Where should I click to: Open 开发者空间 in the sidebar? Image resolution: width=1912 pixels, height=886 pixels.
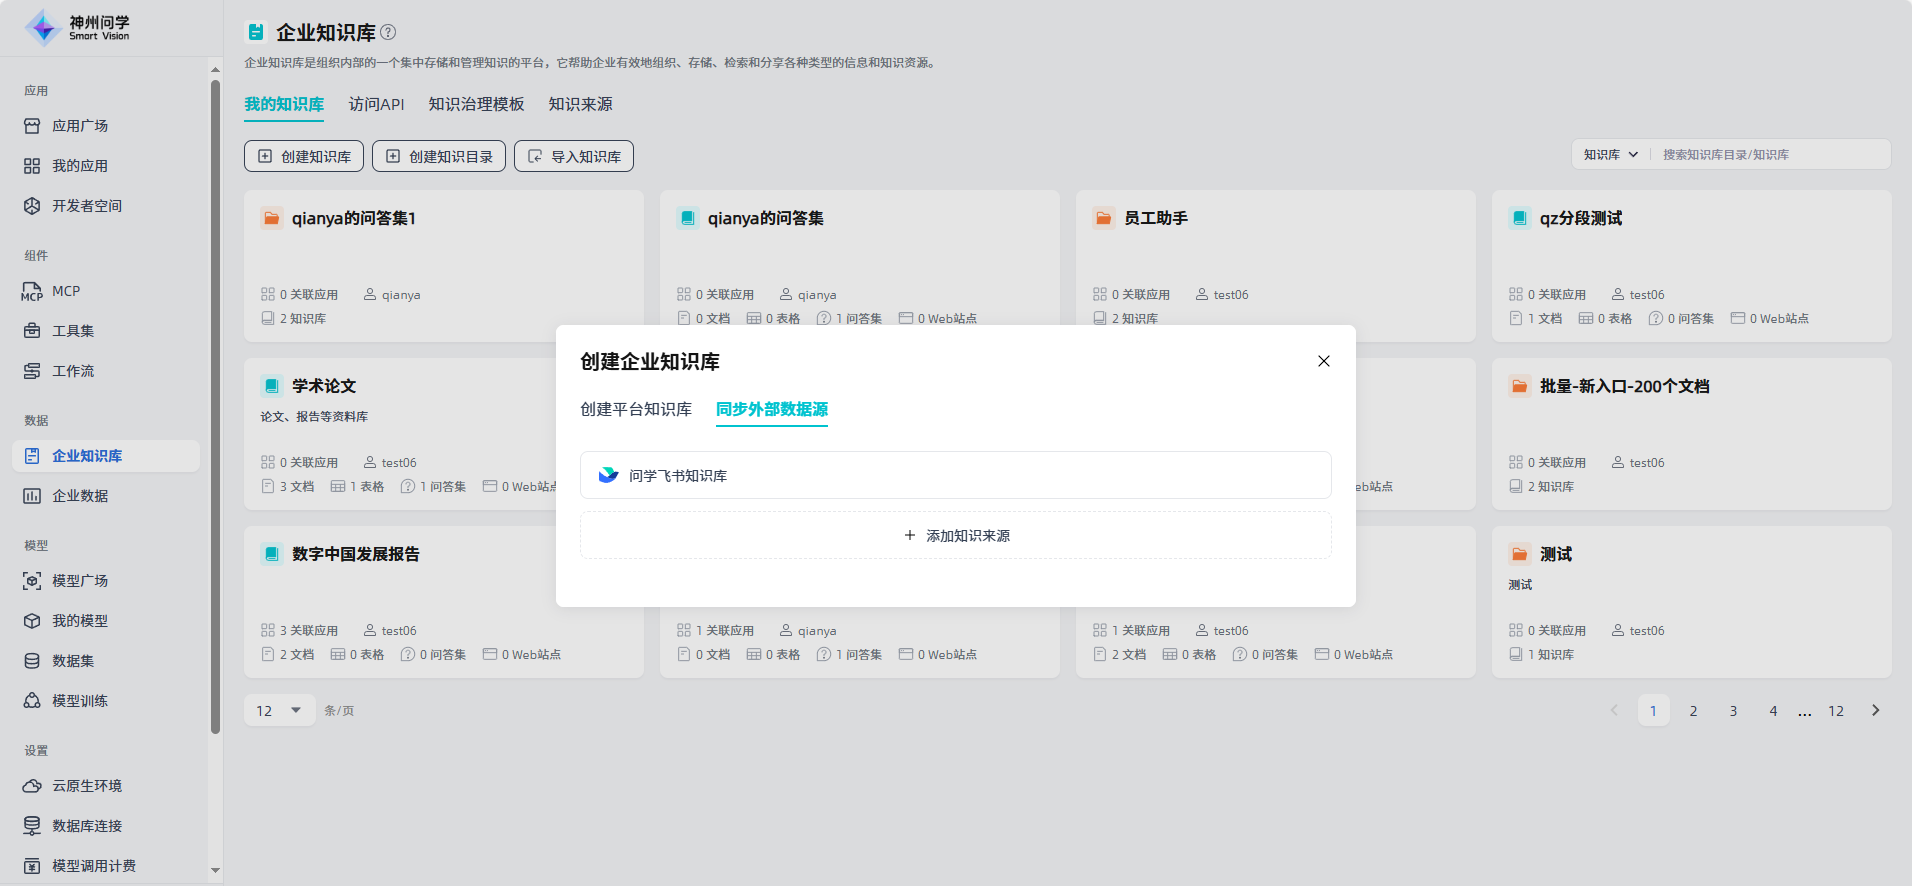pyautogui.click(x=86, y=206)
